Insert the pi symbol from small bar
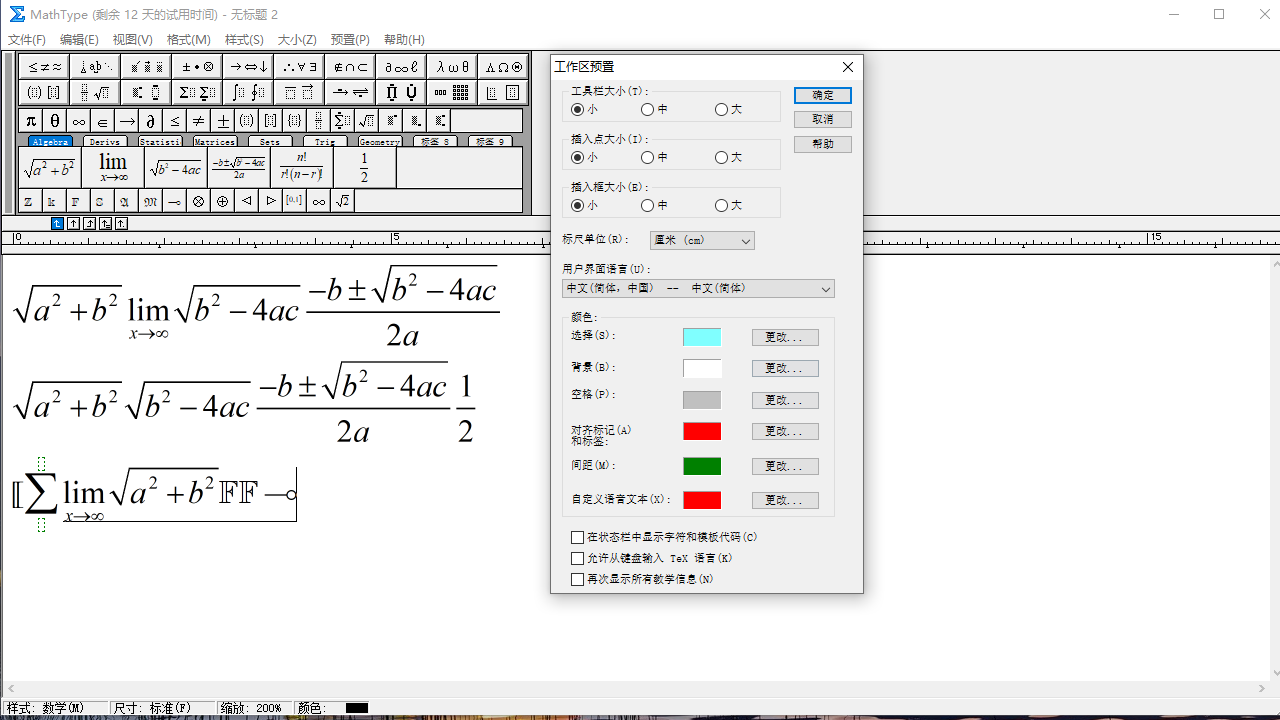The width and height of the screenshot is (1280, 720). (31, 121)
